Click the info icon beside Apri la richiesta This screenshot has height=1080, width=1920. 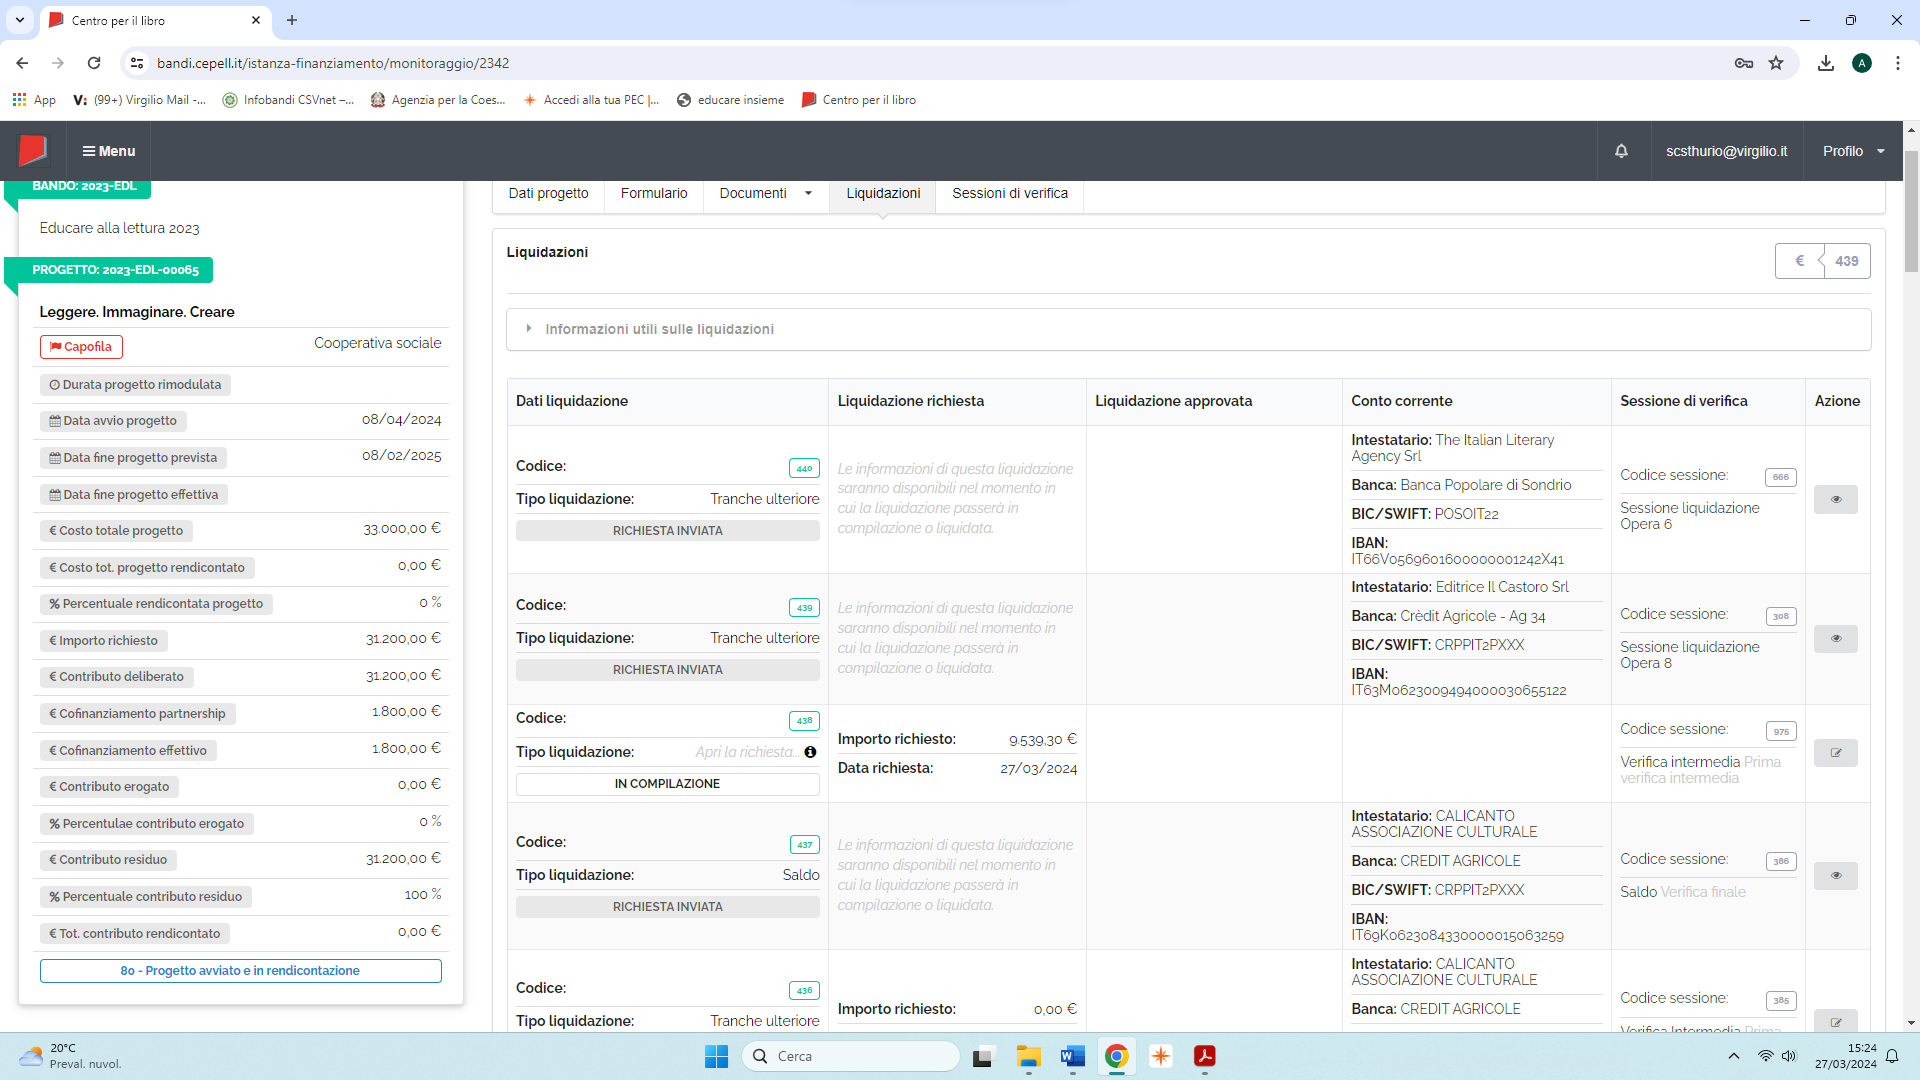(810, 752)
